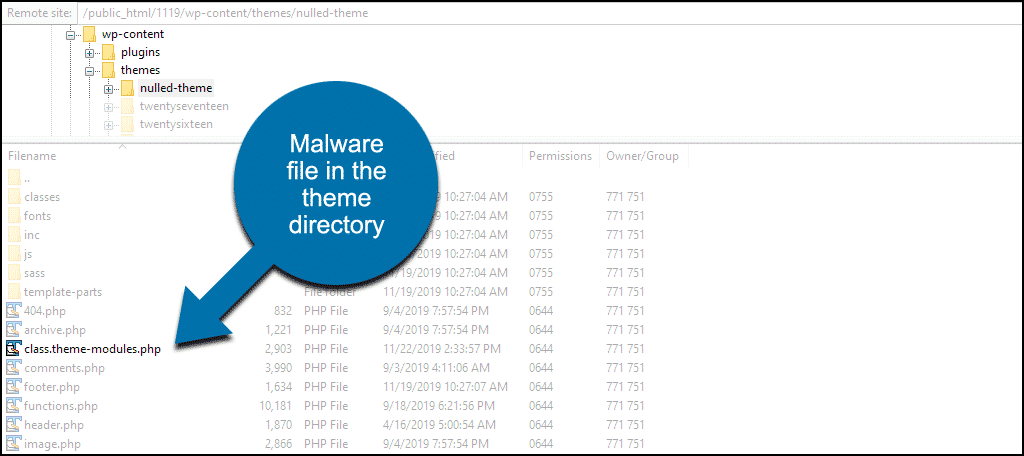Click the archive.php file icon
Image resolution: width=1024 pixels, height=456 pixels.
[14, 330]
